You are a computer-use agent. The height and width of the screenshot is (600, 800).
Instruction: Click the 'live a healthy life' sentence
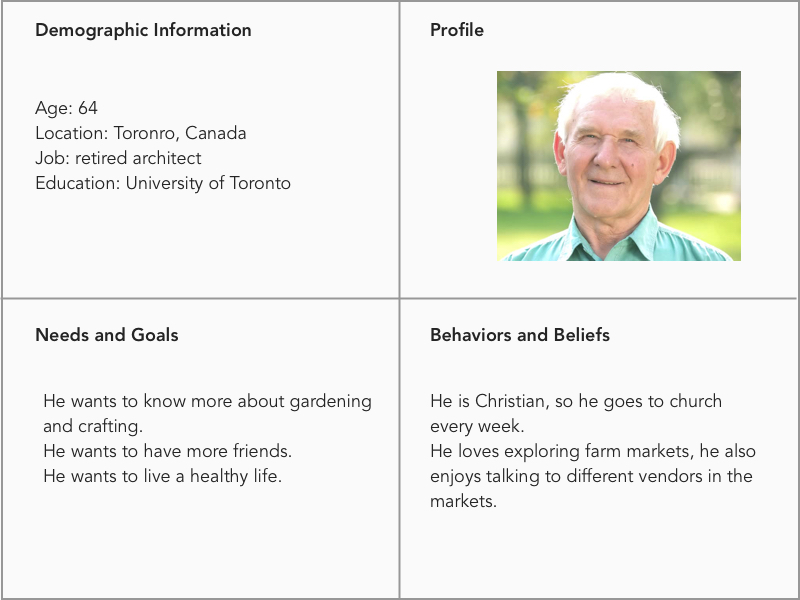coord(162,476)
